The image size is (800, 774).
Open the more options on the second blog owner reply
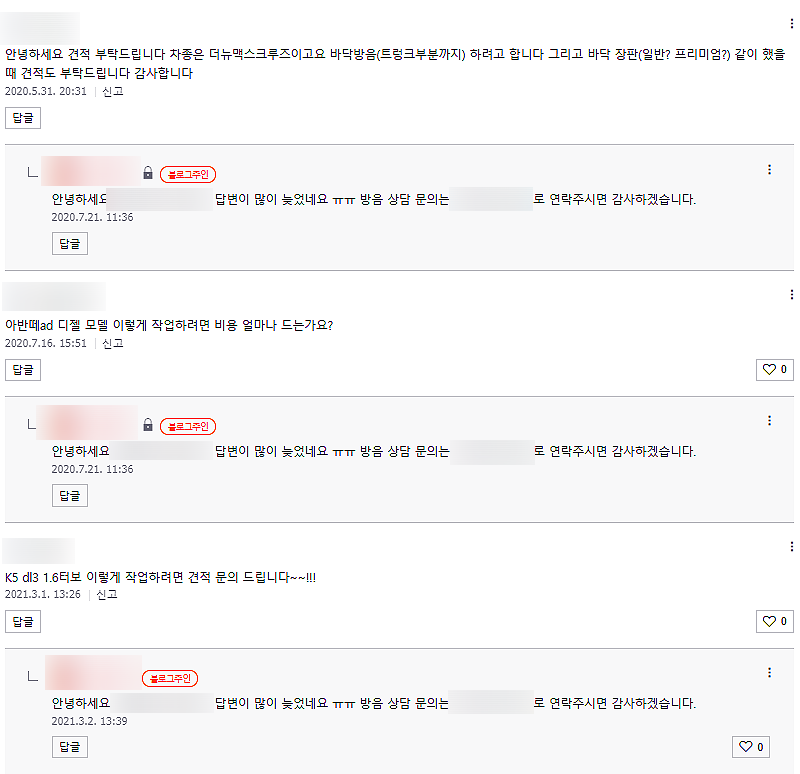click(769, 420)
